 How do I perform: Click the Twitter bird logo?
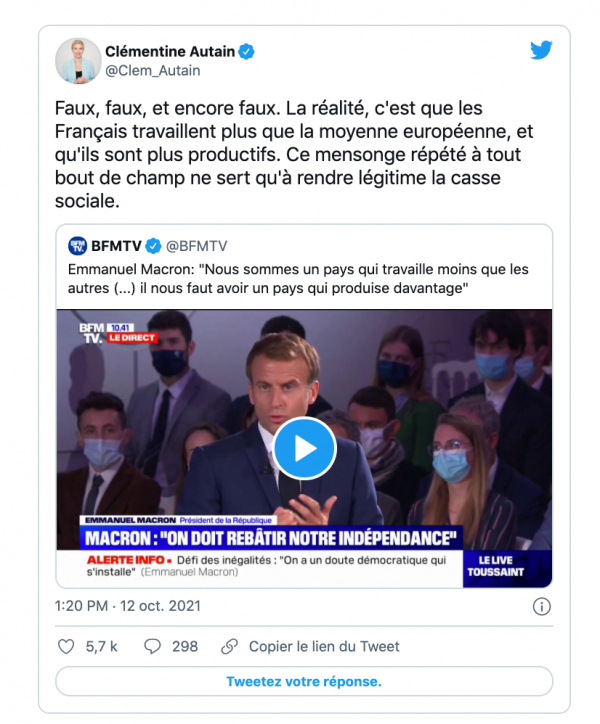point(541,50)
